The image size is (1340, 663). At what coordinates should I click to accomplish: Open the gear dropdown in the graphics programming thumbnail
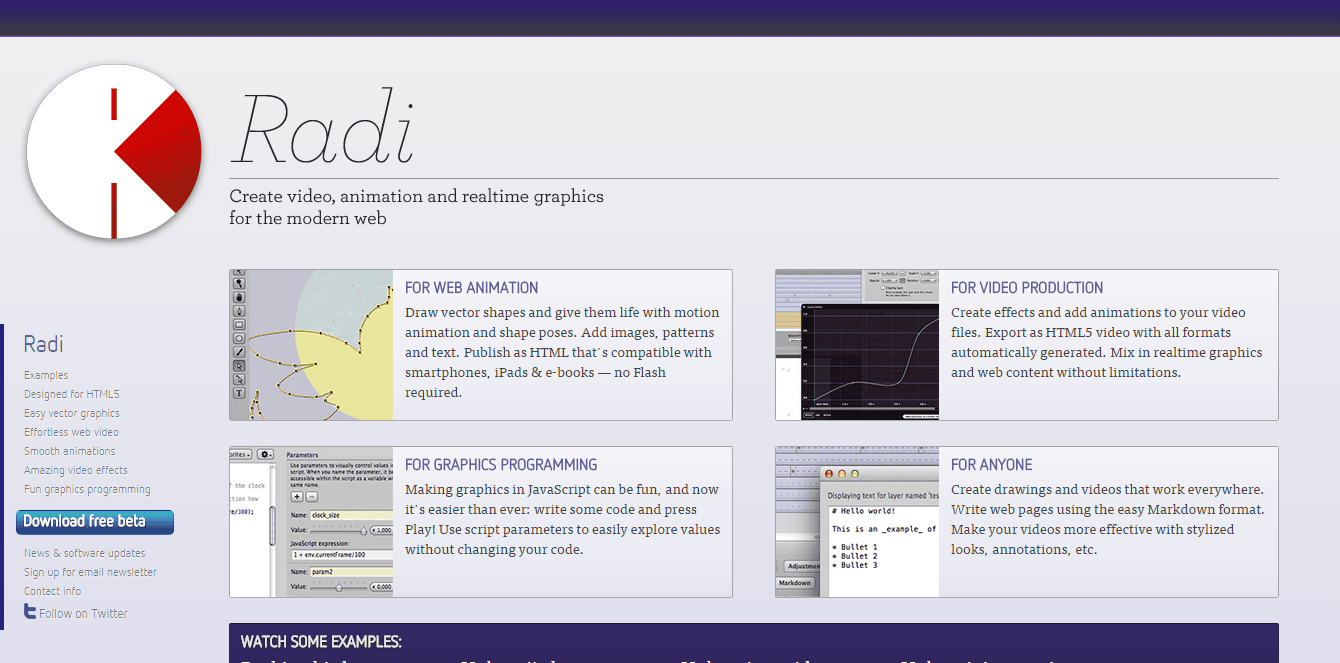coord(265,455)
